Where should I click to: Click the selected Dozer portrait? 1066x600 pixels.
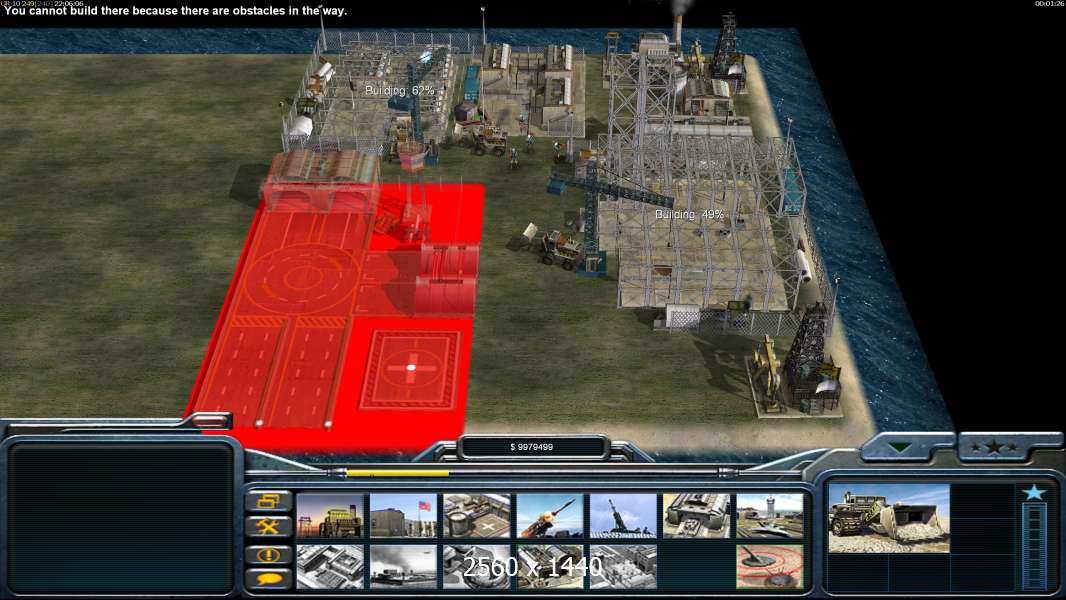[889, 518]
